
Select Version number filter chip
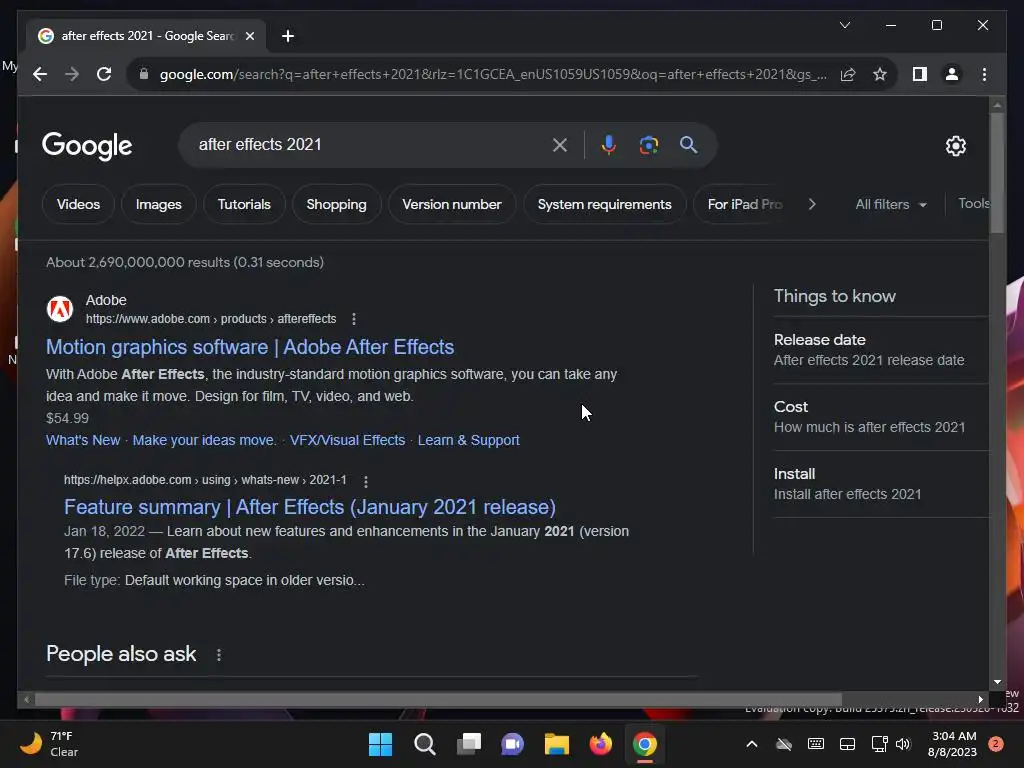click(x=452, y=204)
